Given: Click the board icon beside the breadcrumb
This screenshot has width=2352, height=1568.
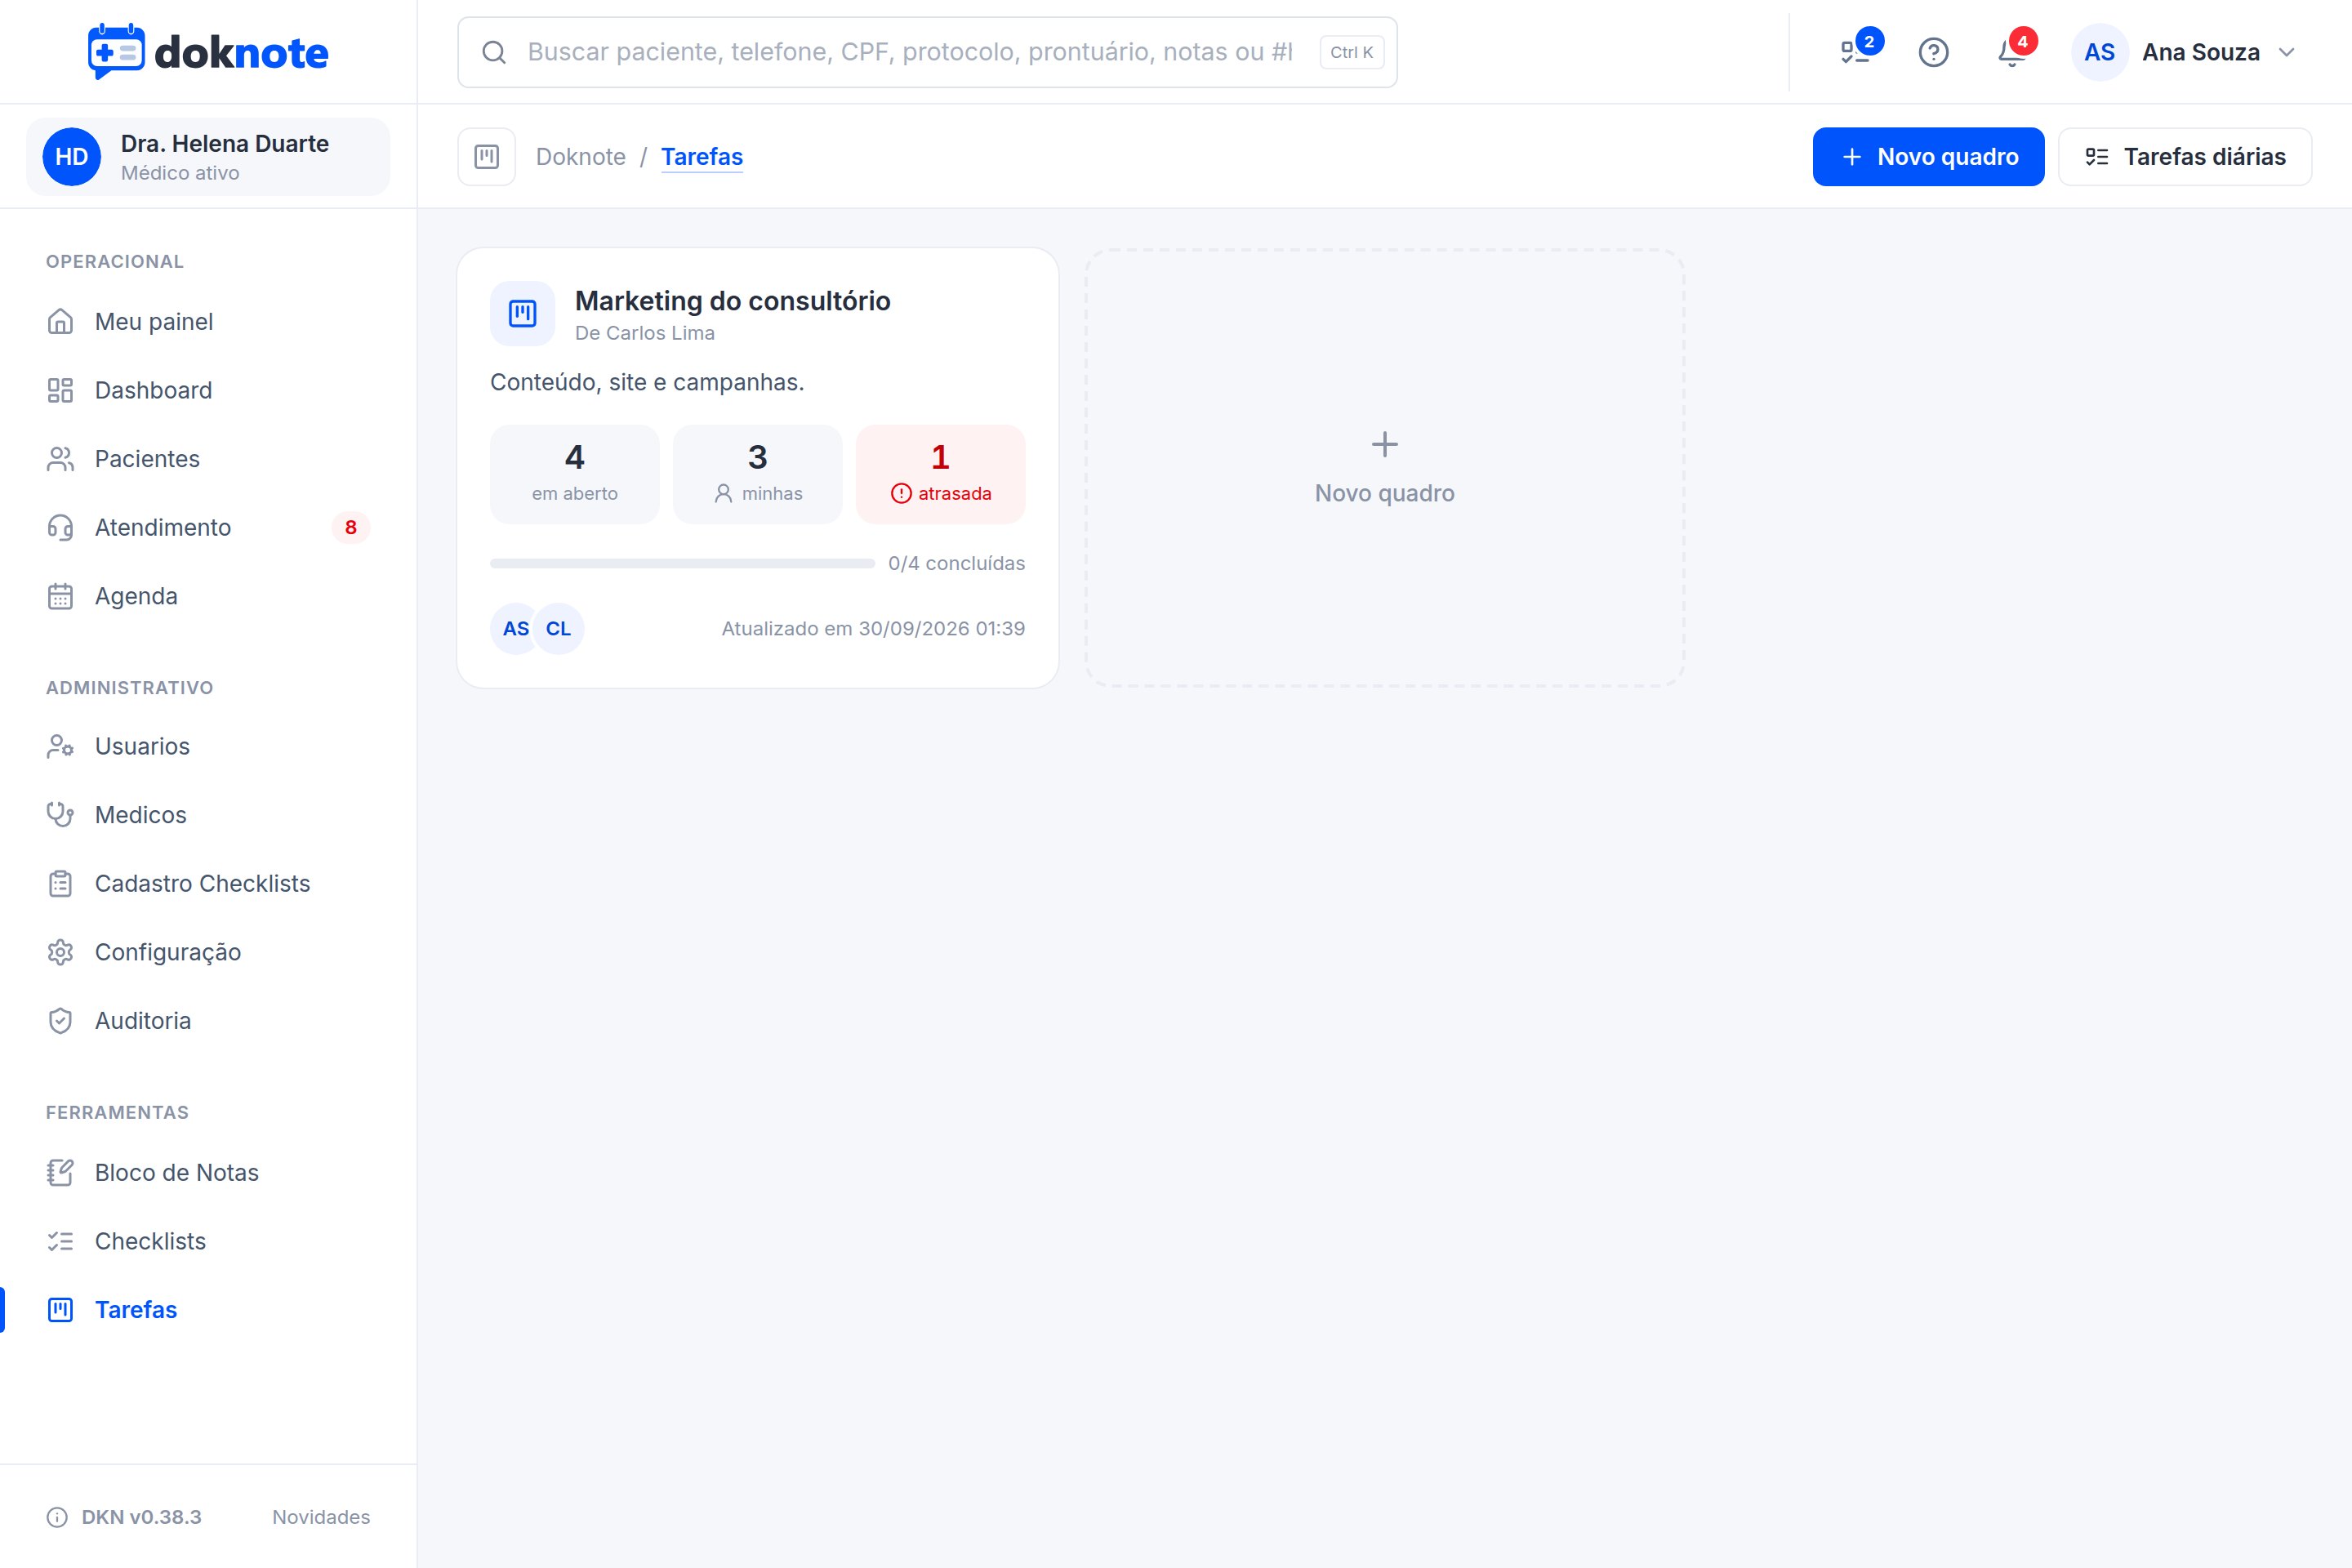Looking at the screenshot, I should coord(487,157).
